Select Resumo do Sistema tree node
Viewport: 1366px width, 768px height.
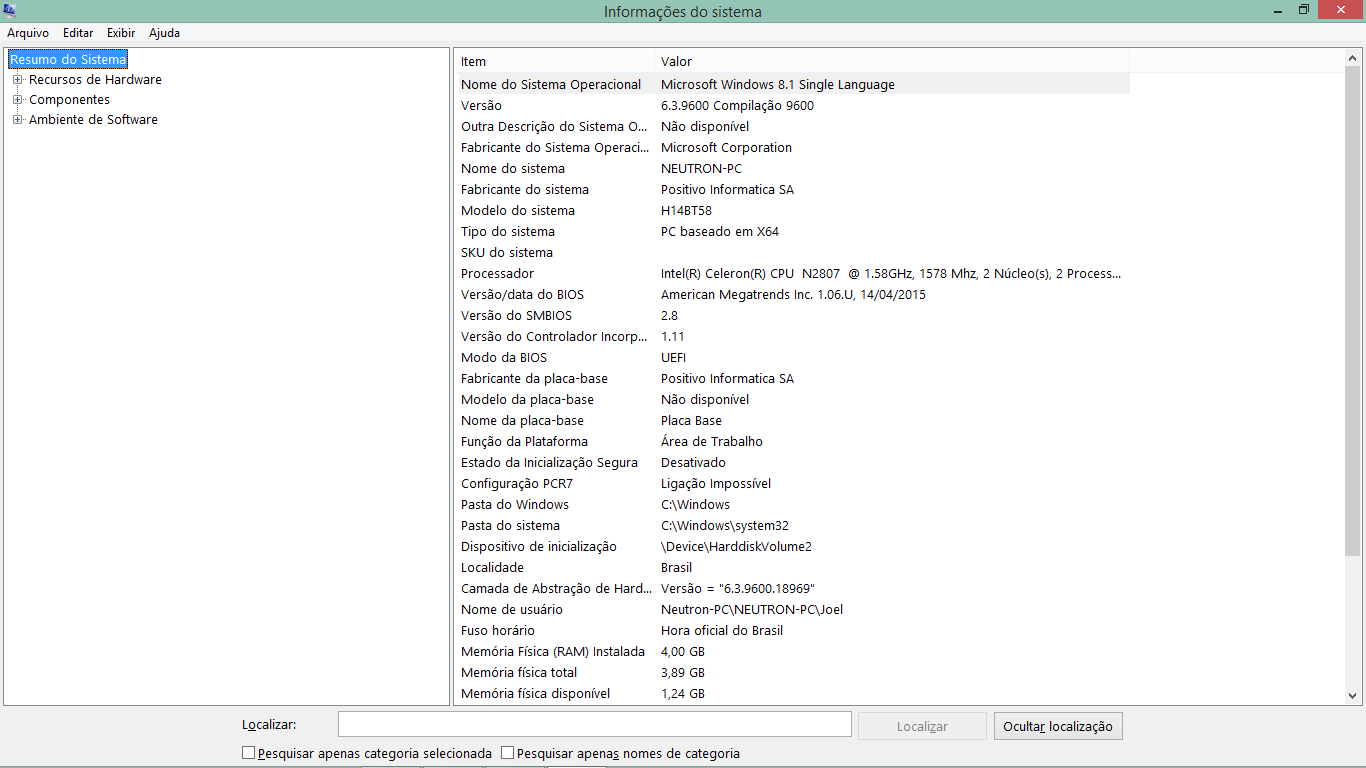click(x=68, y=60)
